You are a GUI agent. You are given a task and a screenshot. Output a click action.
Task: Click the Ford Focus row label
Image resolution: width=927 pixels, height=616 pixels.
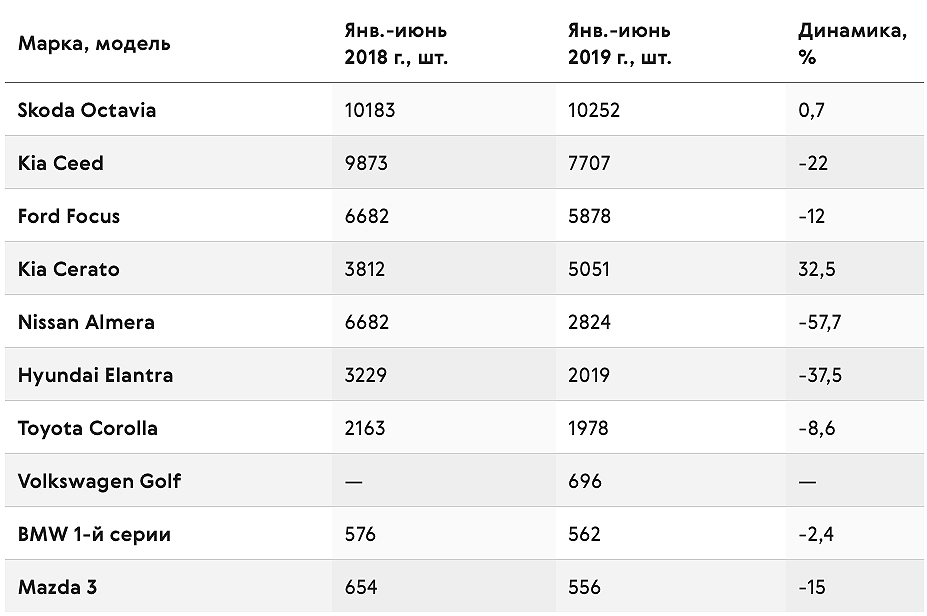69,216
